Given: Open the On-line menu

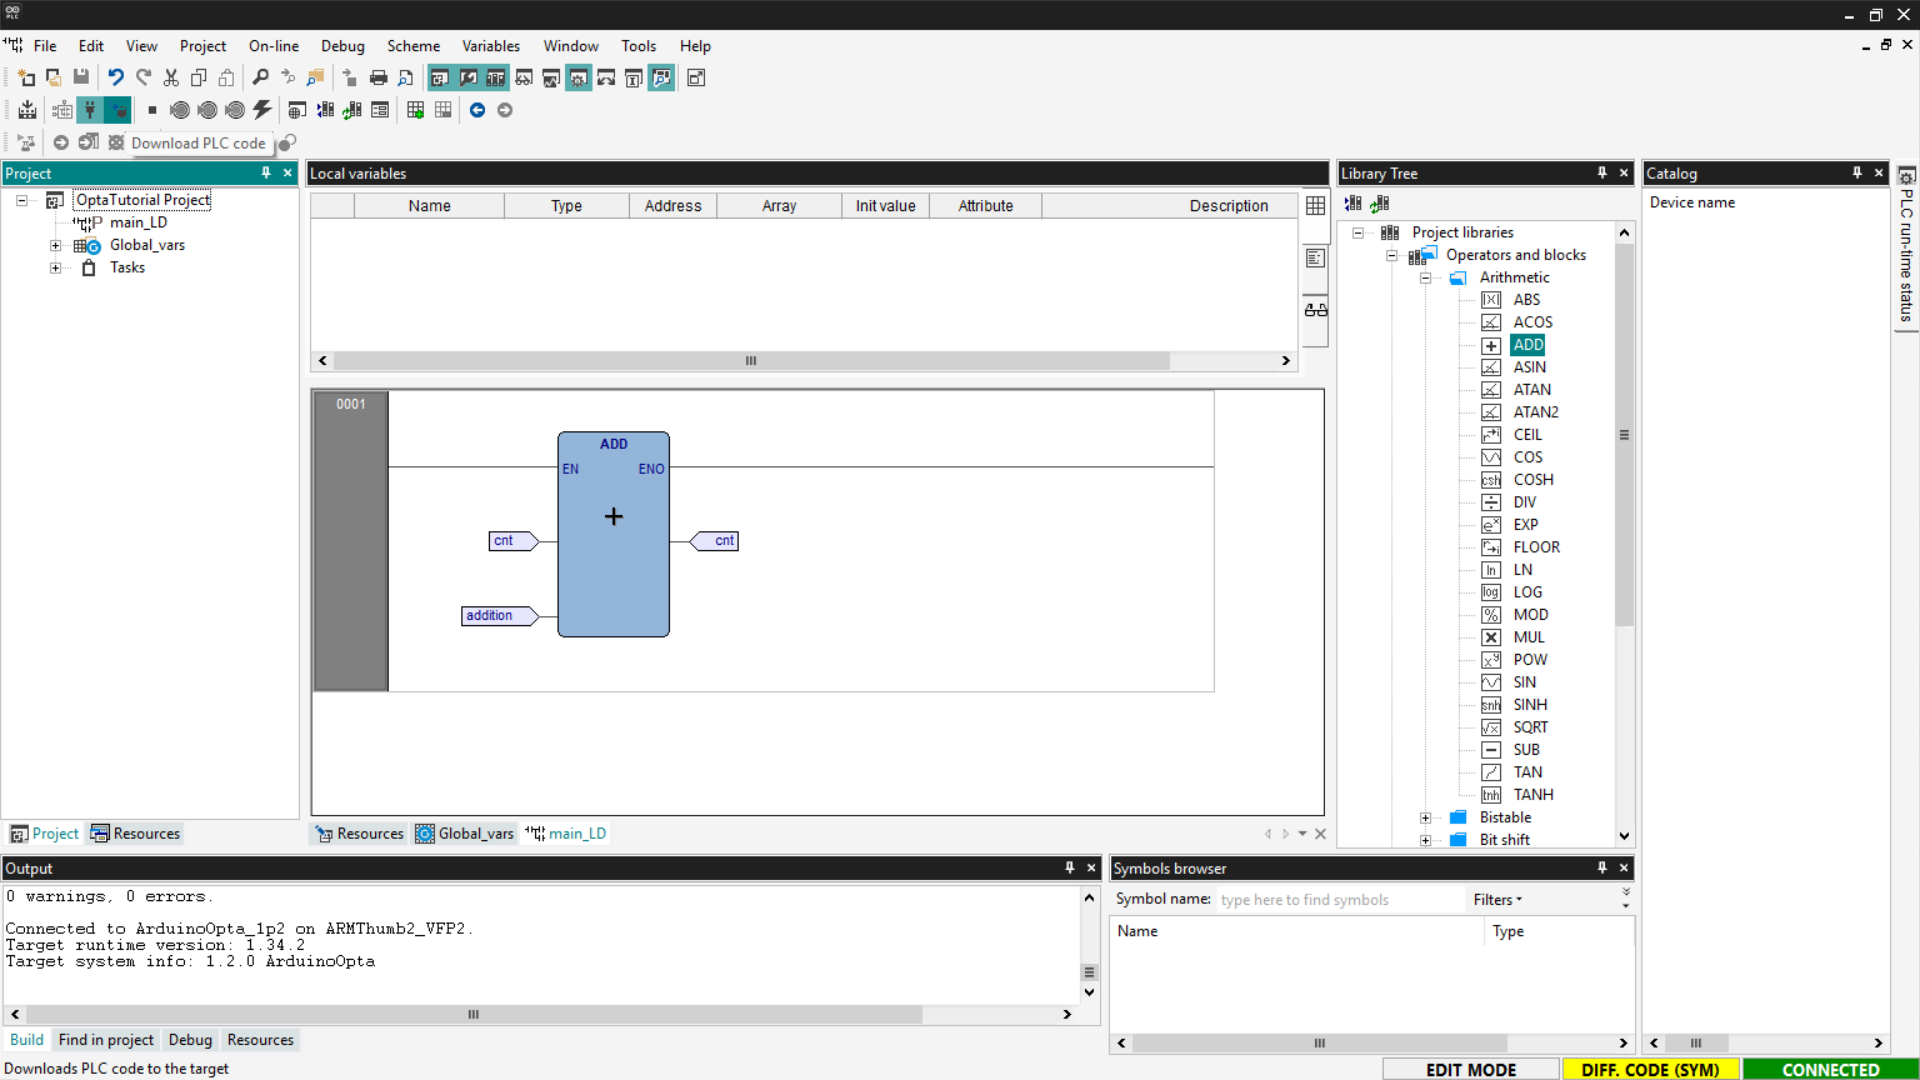Looking at the screenshot, I should 273,46.
